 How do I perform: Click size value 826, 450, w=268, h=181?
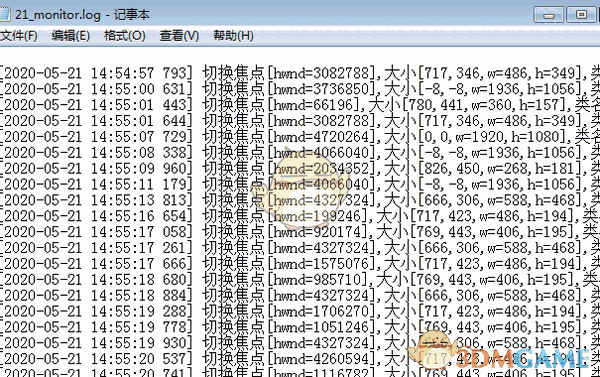point(500,168)
